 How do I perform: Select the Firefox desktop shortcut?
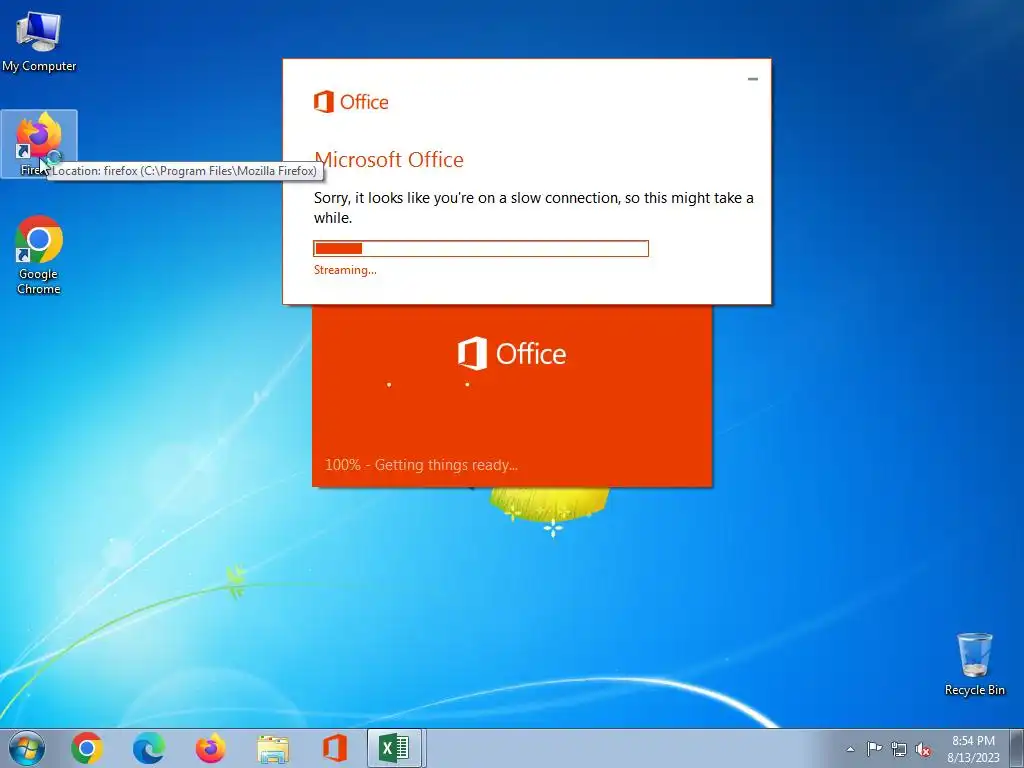tap(39, 144)
